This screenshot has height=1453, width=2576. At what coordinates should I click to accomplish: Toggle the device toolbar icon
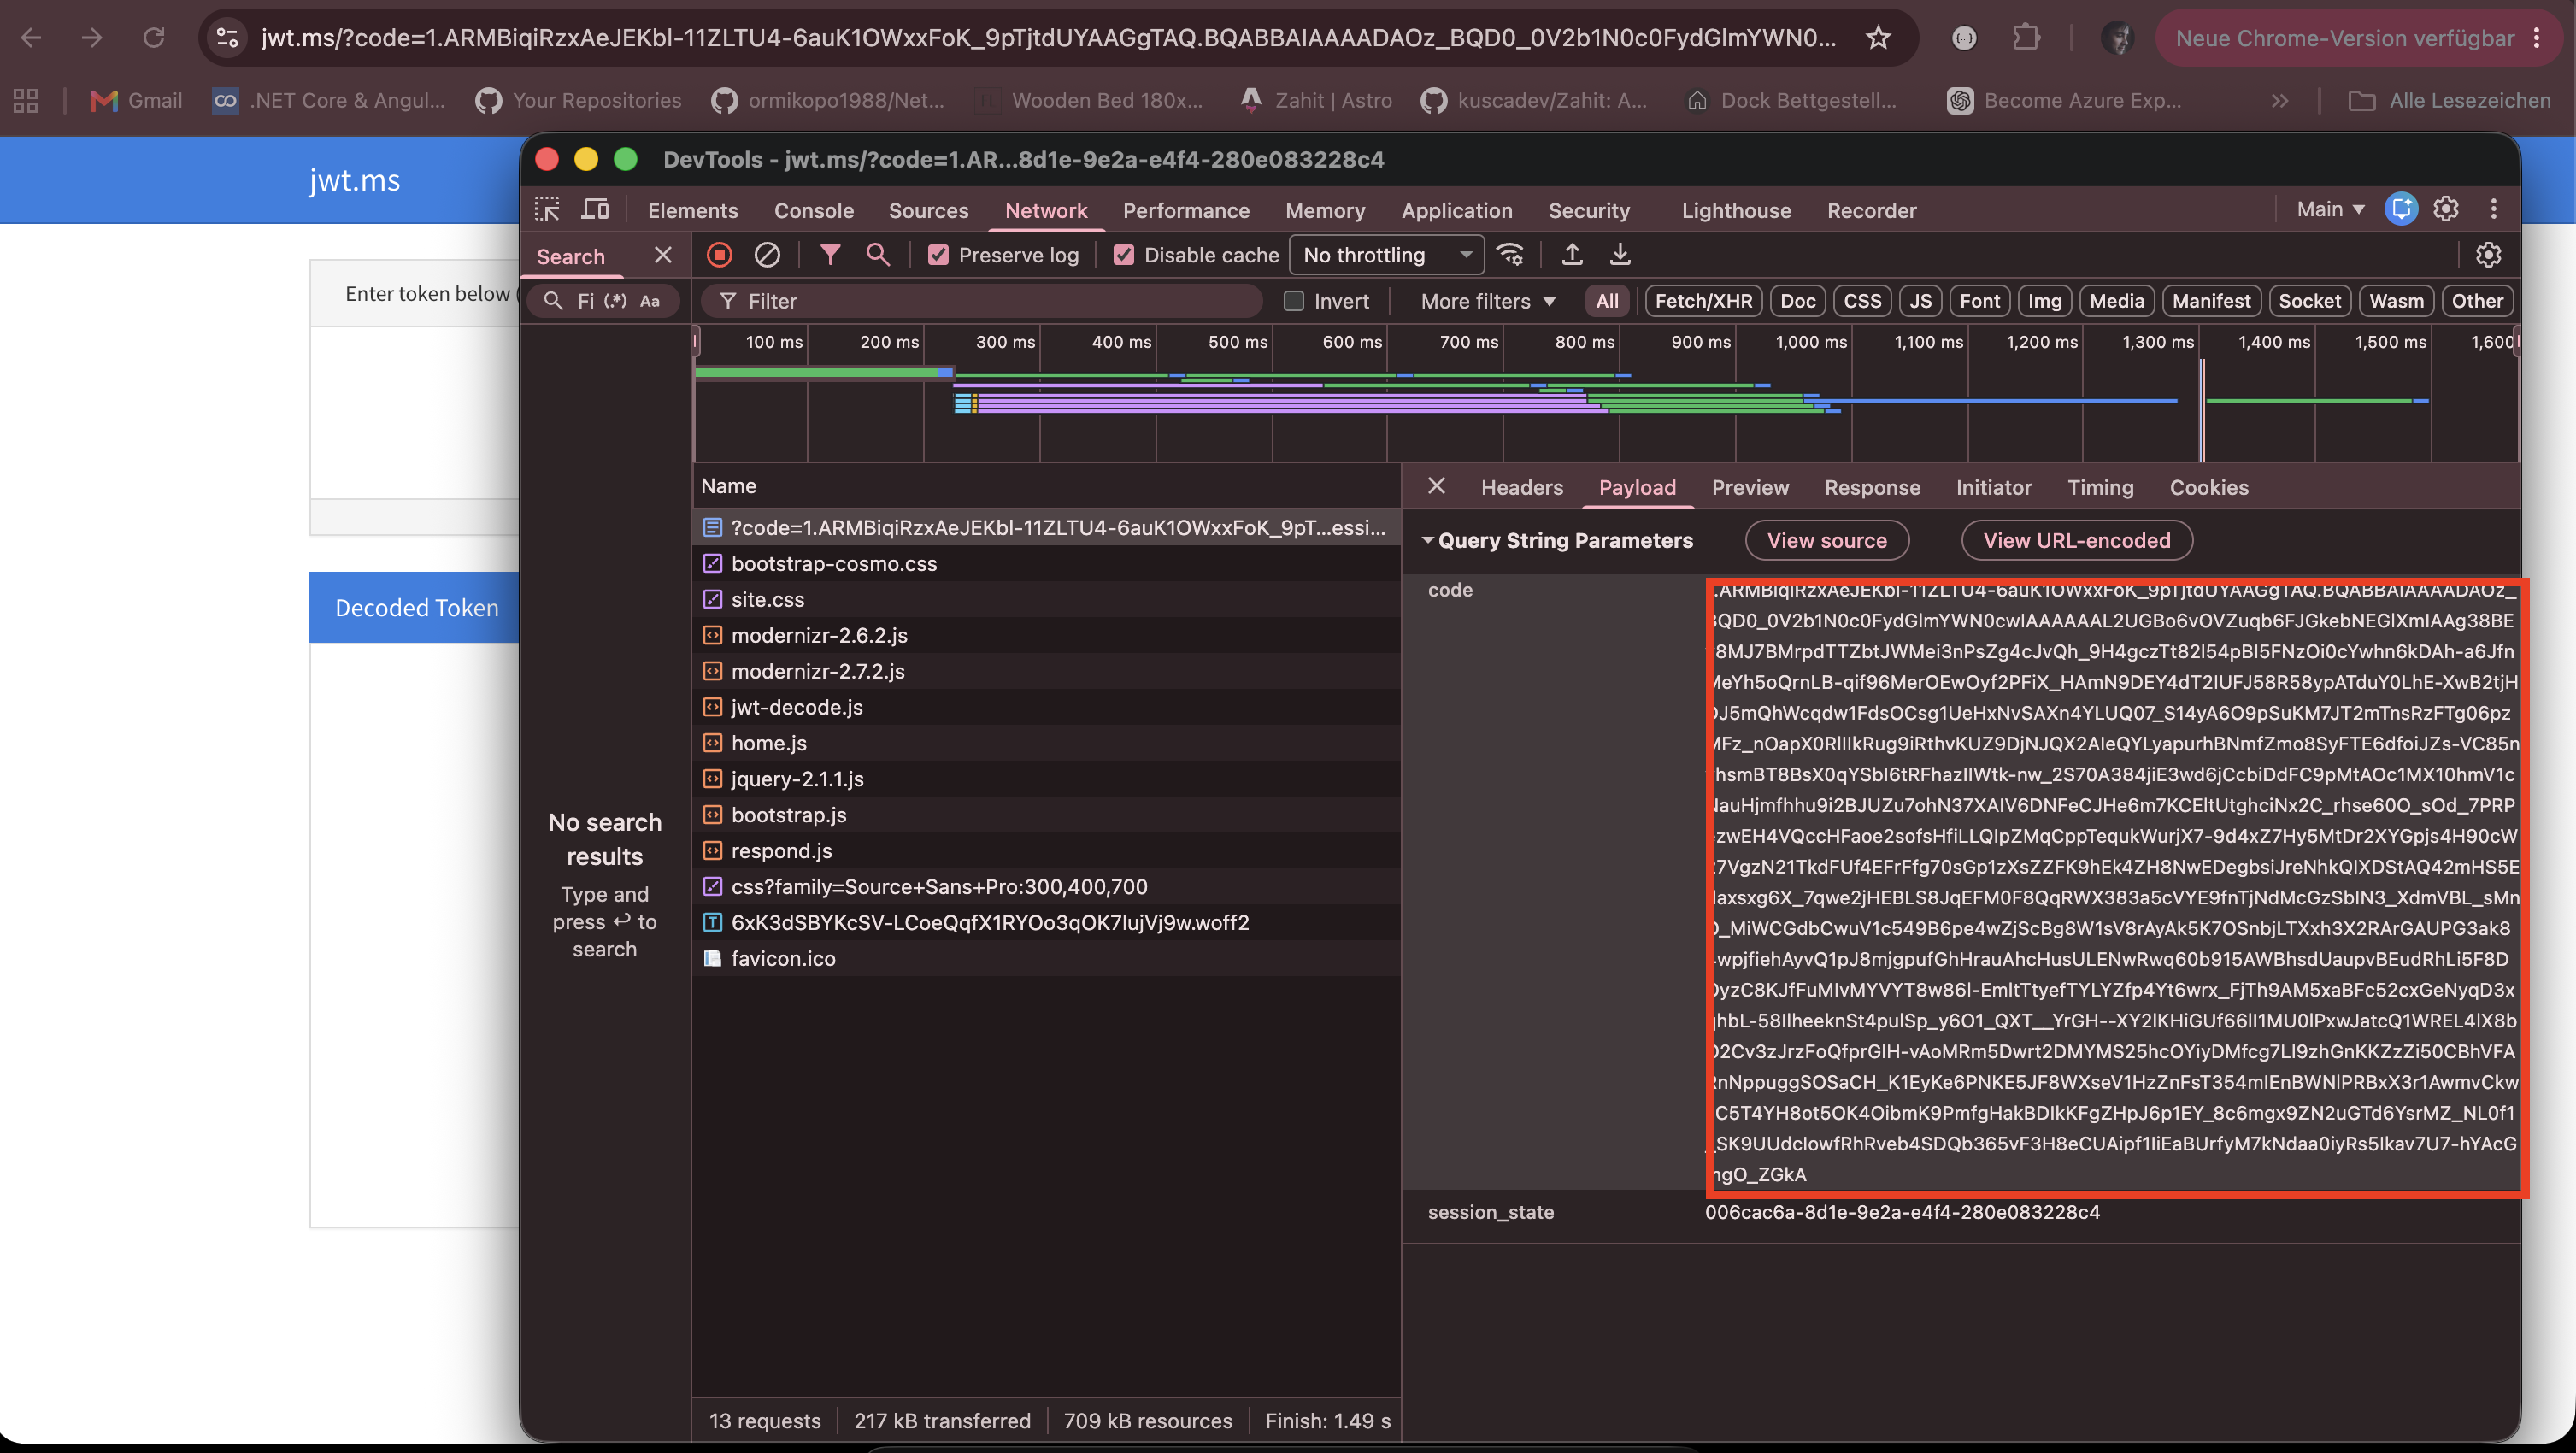pos(596,209)
